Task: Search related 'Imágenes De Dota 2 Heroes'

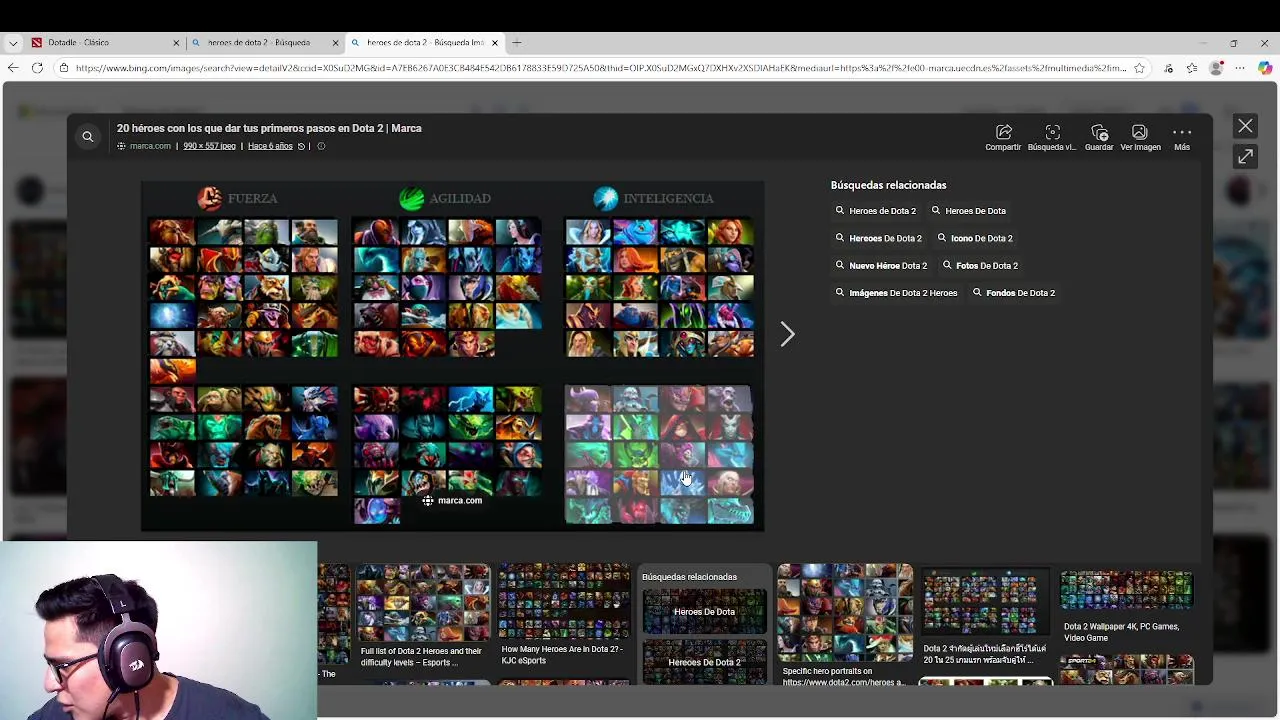Action: pyautogui.click(x=897, y=293)
